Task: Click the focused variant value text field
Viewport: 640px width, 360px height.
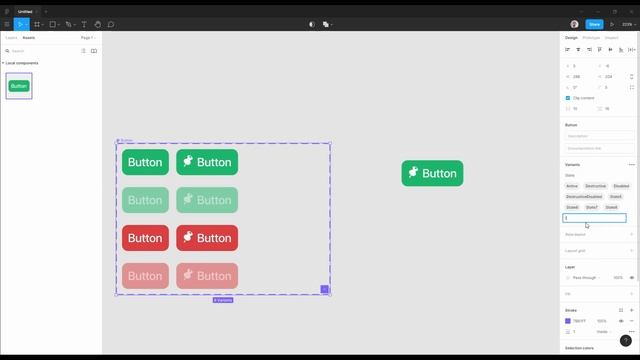Action: tap(594, 218)
